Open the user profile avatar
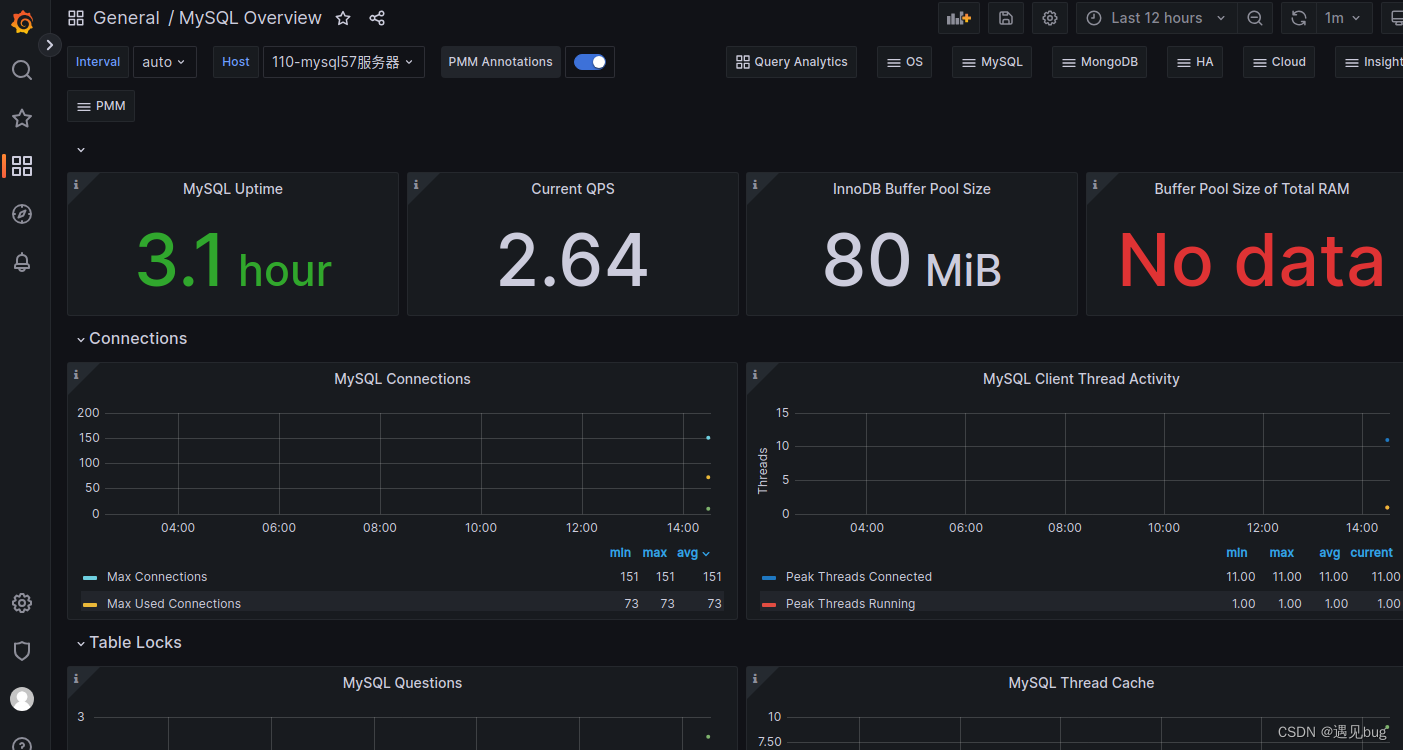This screenshot has height=750, width=1403. tap(22, 699)
